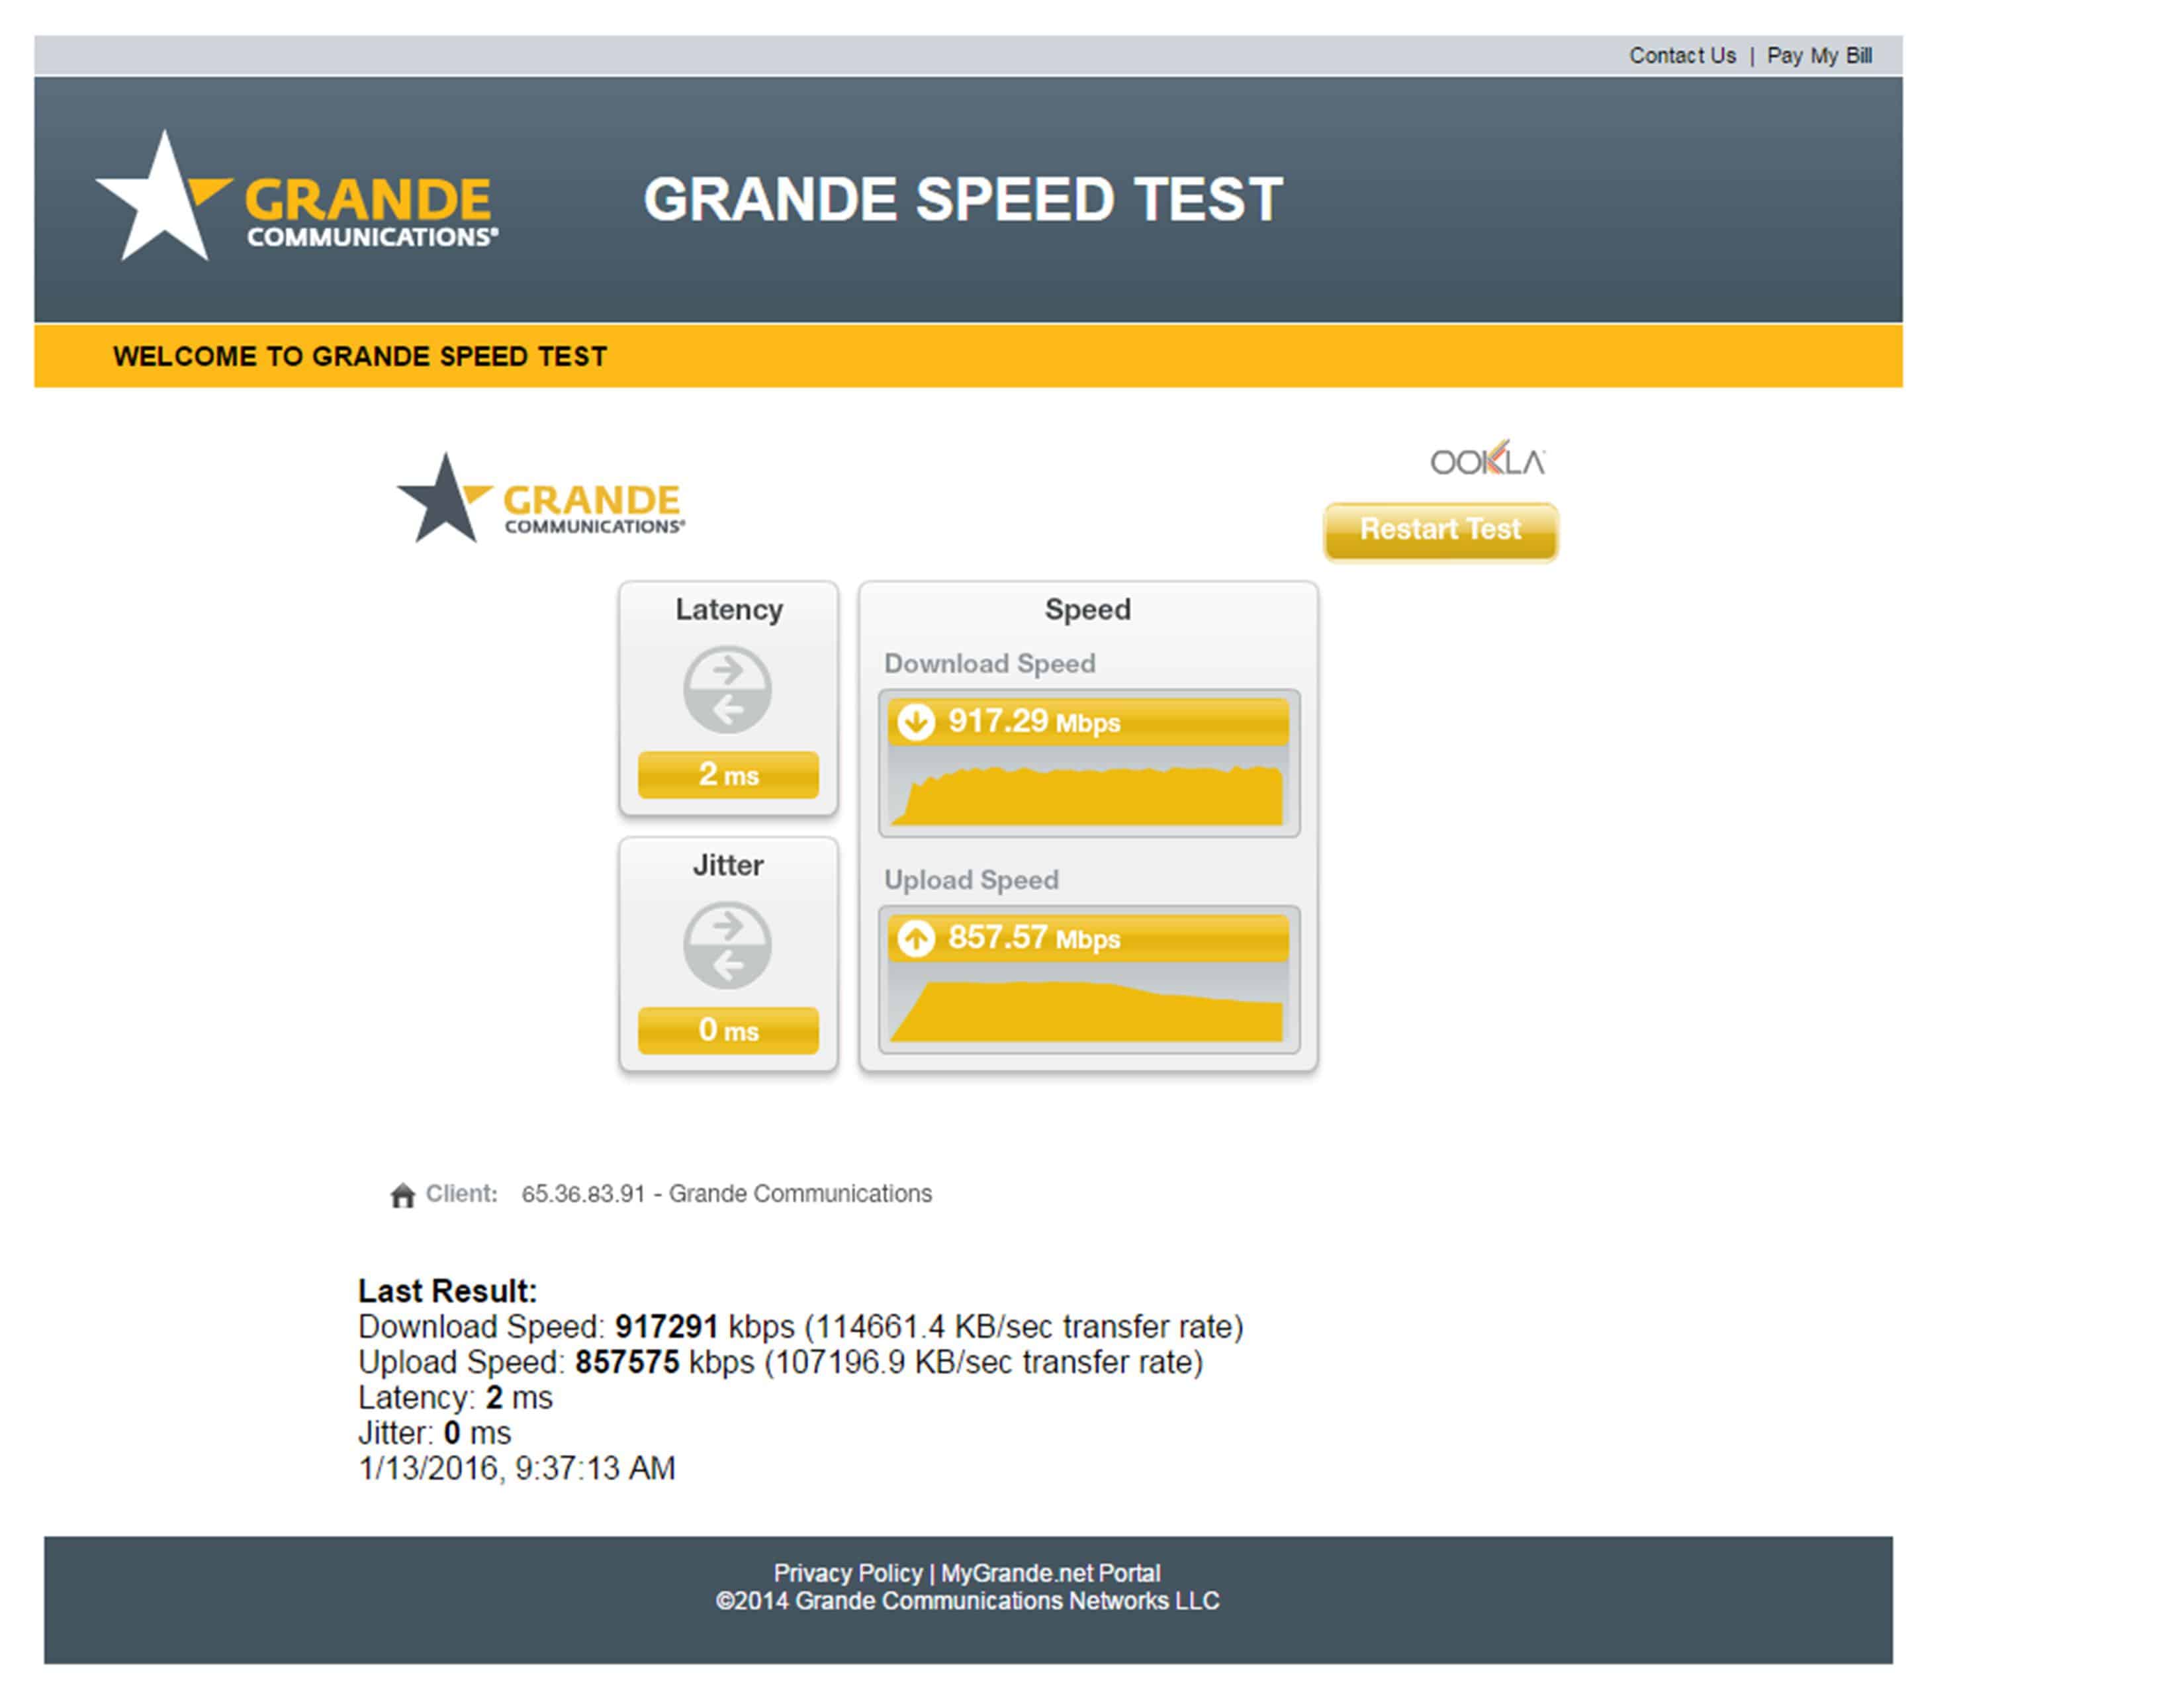Click the client IP address text

583,1194
